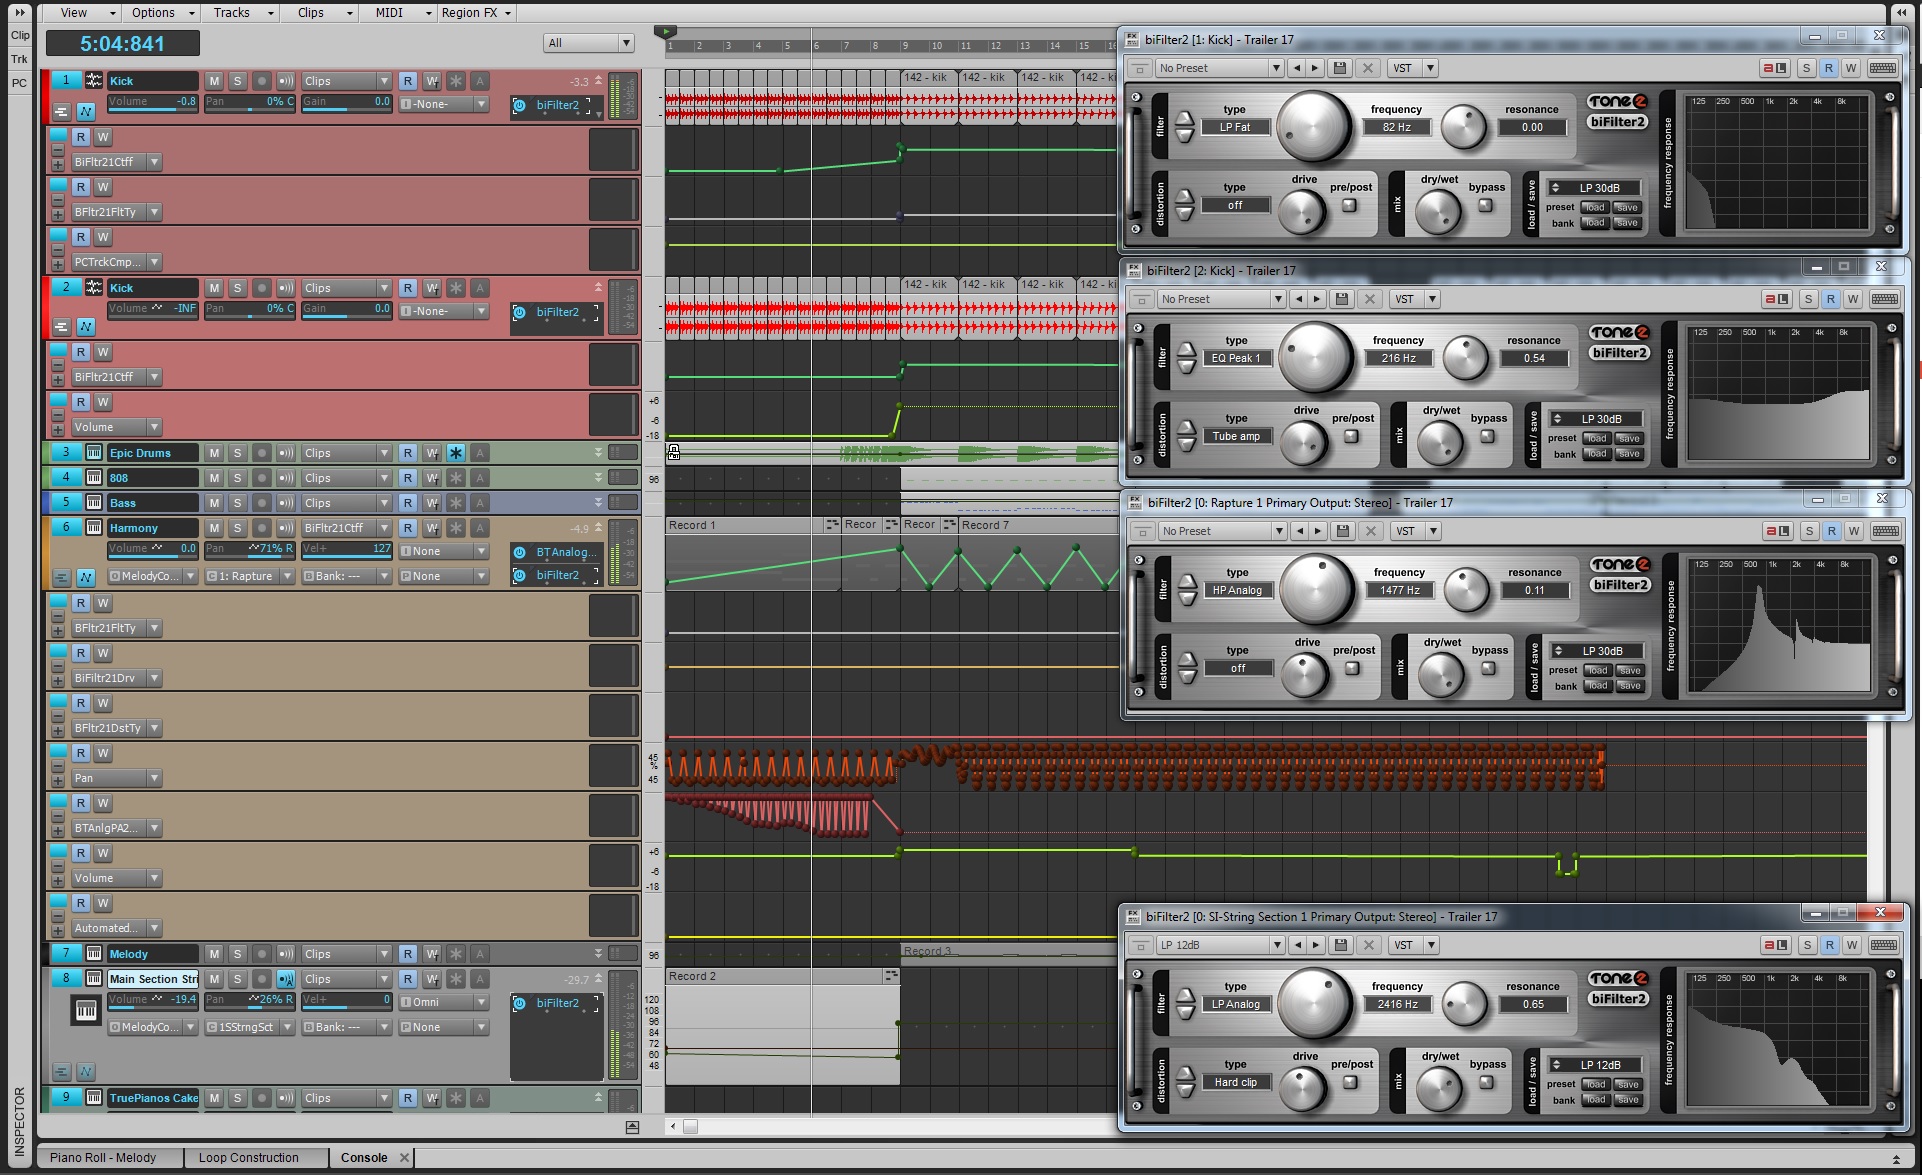Go to next preset in biFilter2 SI-String window
This screenshot has width=1922, height=1175.
(1316, 945)
